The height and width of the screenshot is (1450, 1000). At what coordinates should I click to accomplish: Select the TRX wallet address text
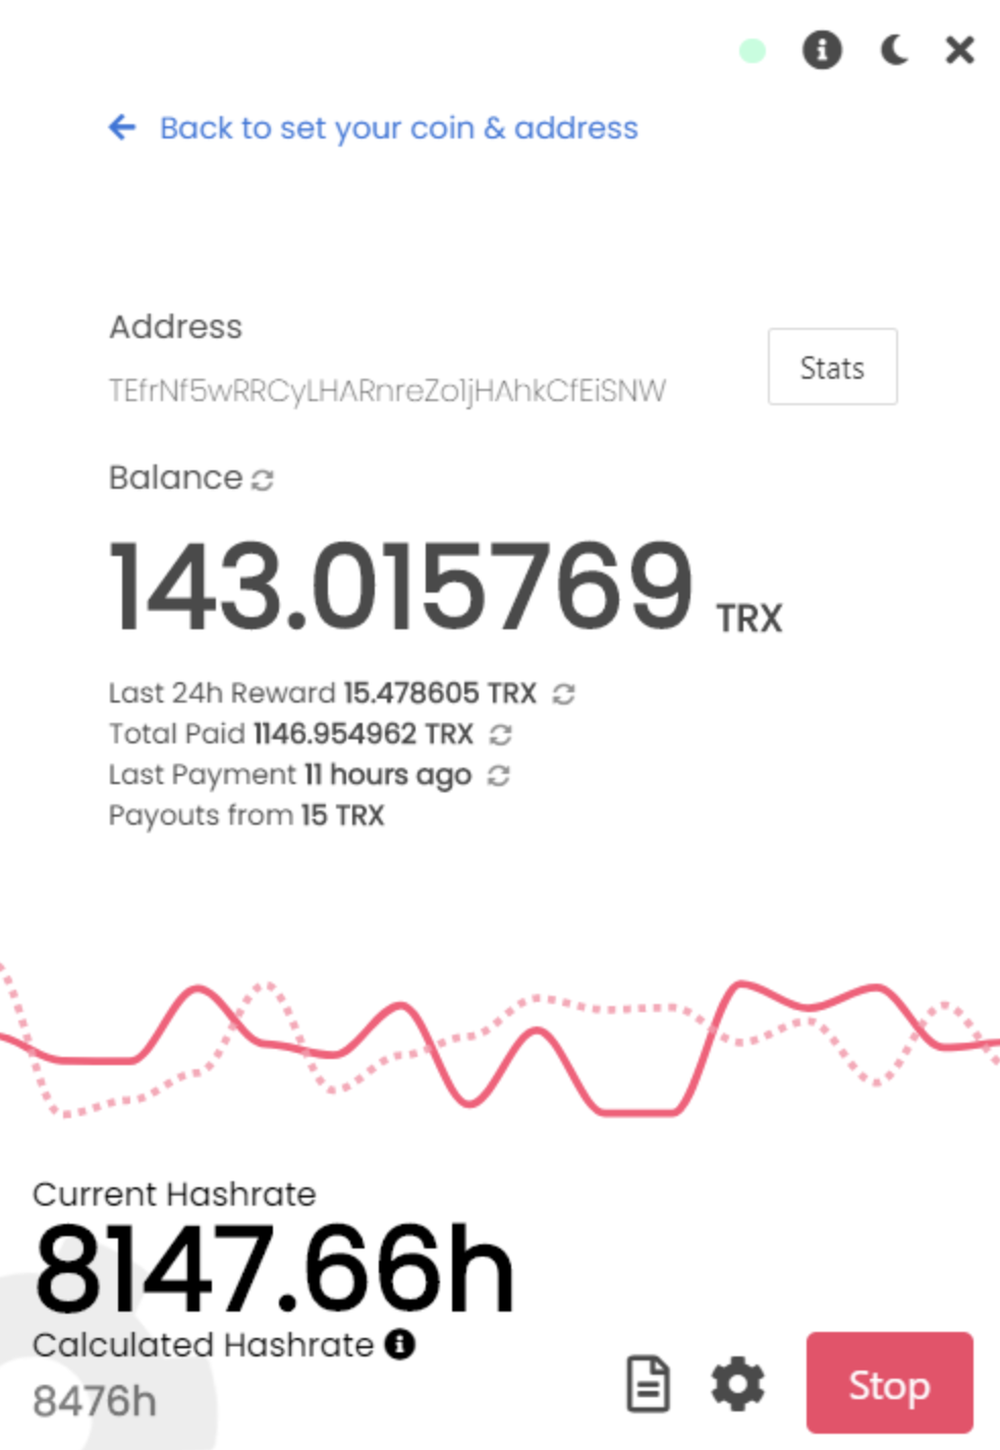coord(386,391)
